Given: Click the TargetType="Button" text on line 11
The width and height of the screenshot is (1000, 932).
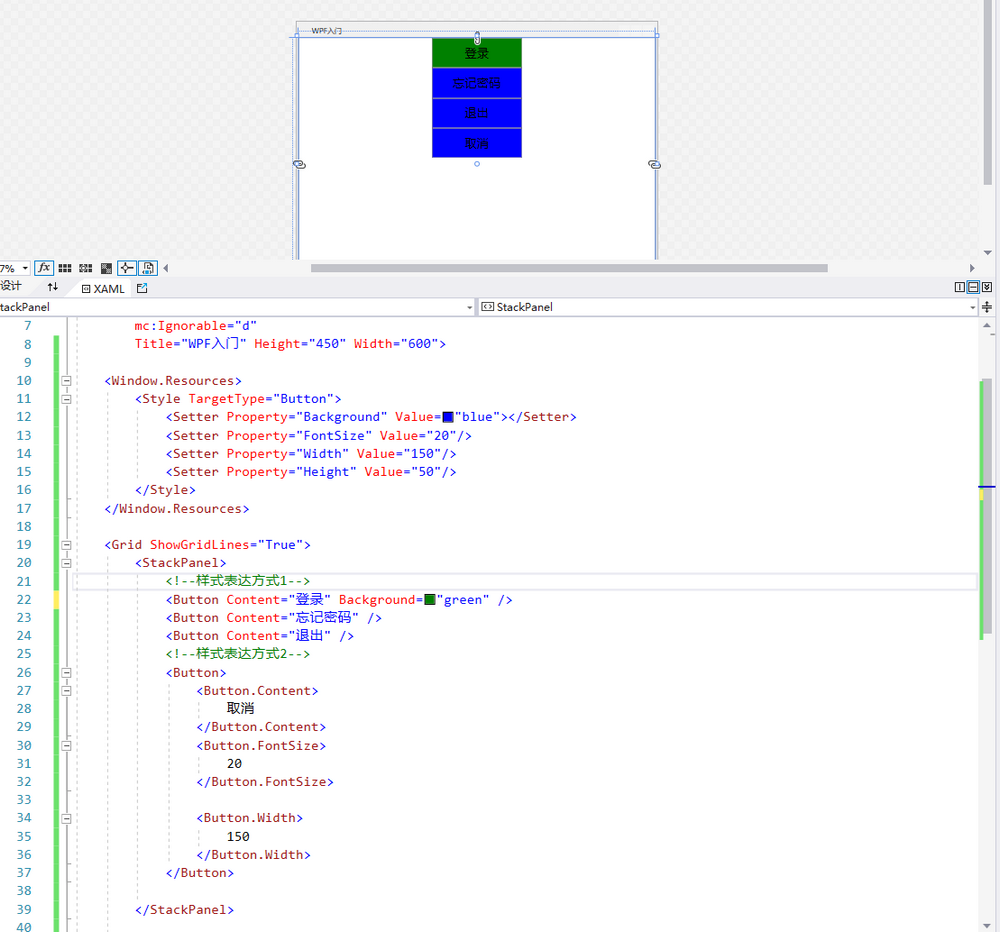Looking at the screenshot, I should [x=261, y=399].
